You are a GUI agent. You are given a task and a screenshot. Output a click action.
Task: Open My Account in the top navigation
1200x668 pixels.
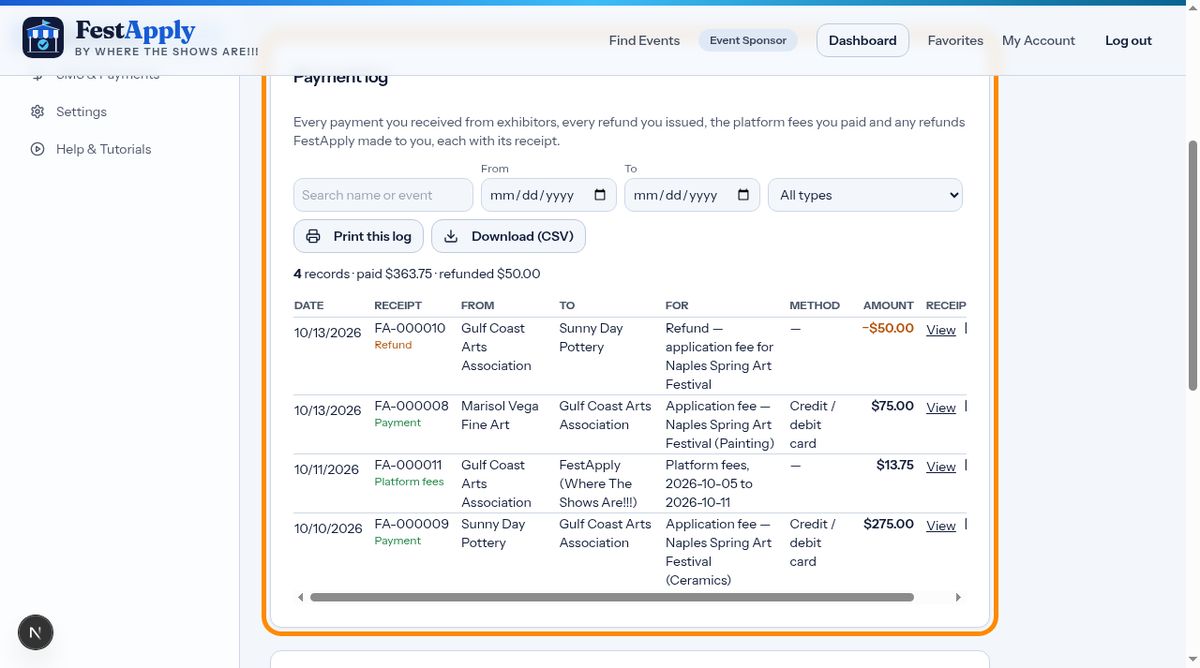pos(1038,41)
